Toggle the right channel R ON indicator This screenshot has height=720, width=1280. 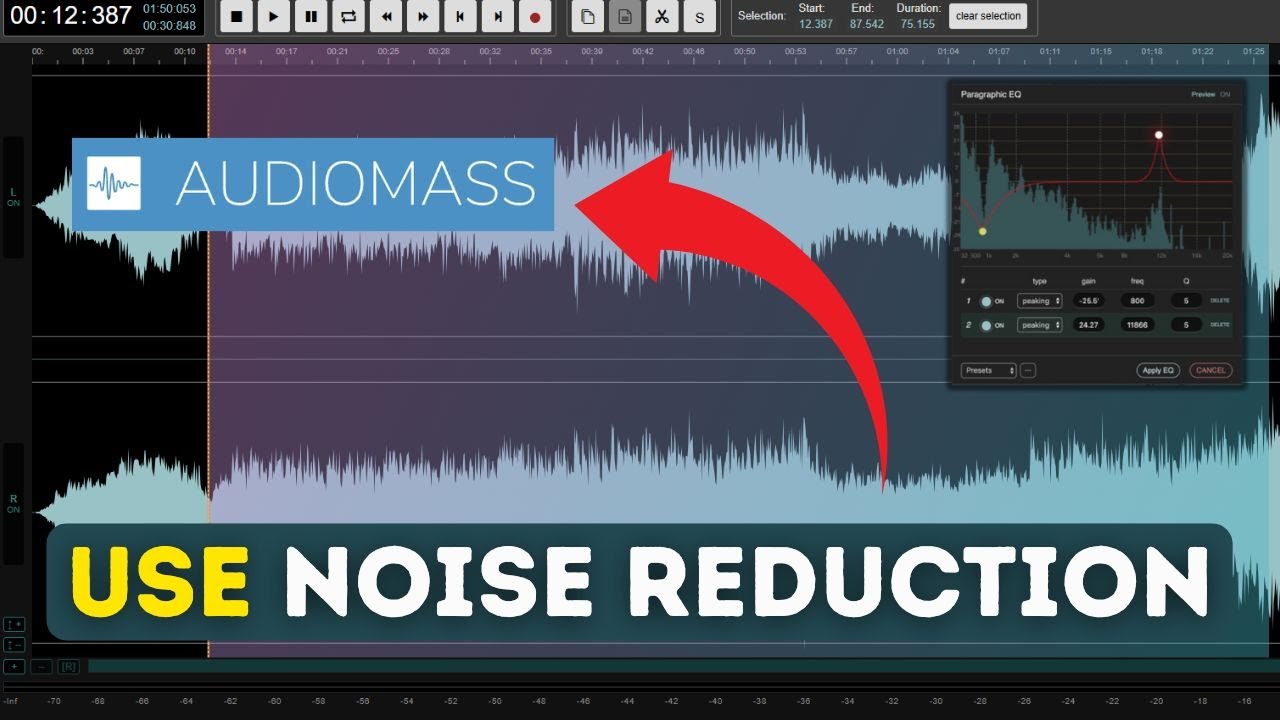13,503
